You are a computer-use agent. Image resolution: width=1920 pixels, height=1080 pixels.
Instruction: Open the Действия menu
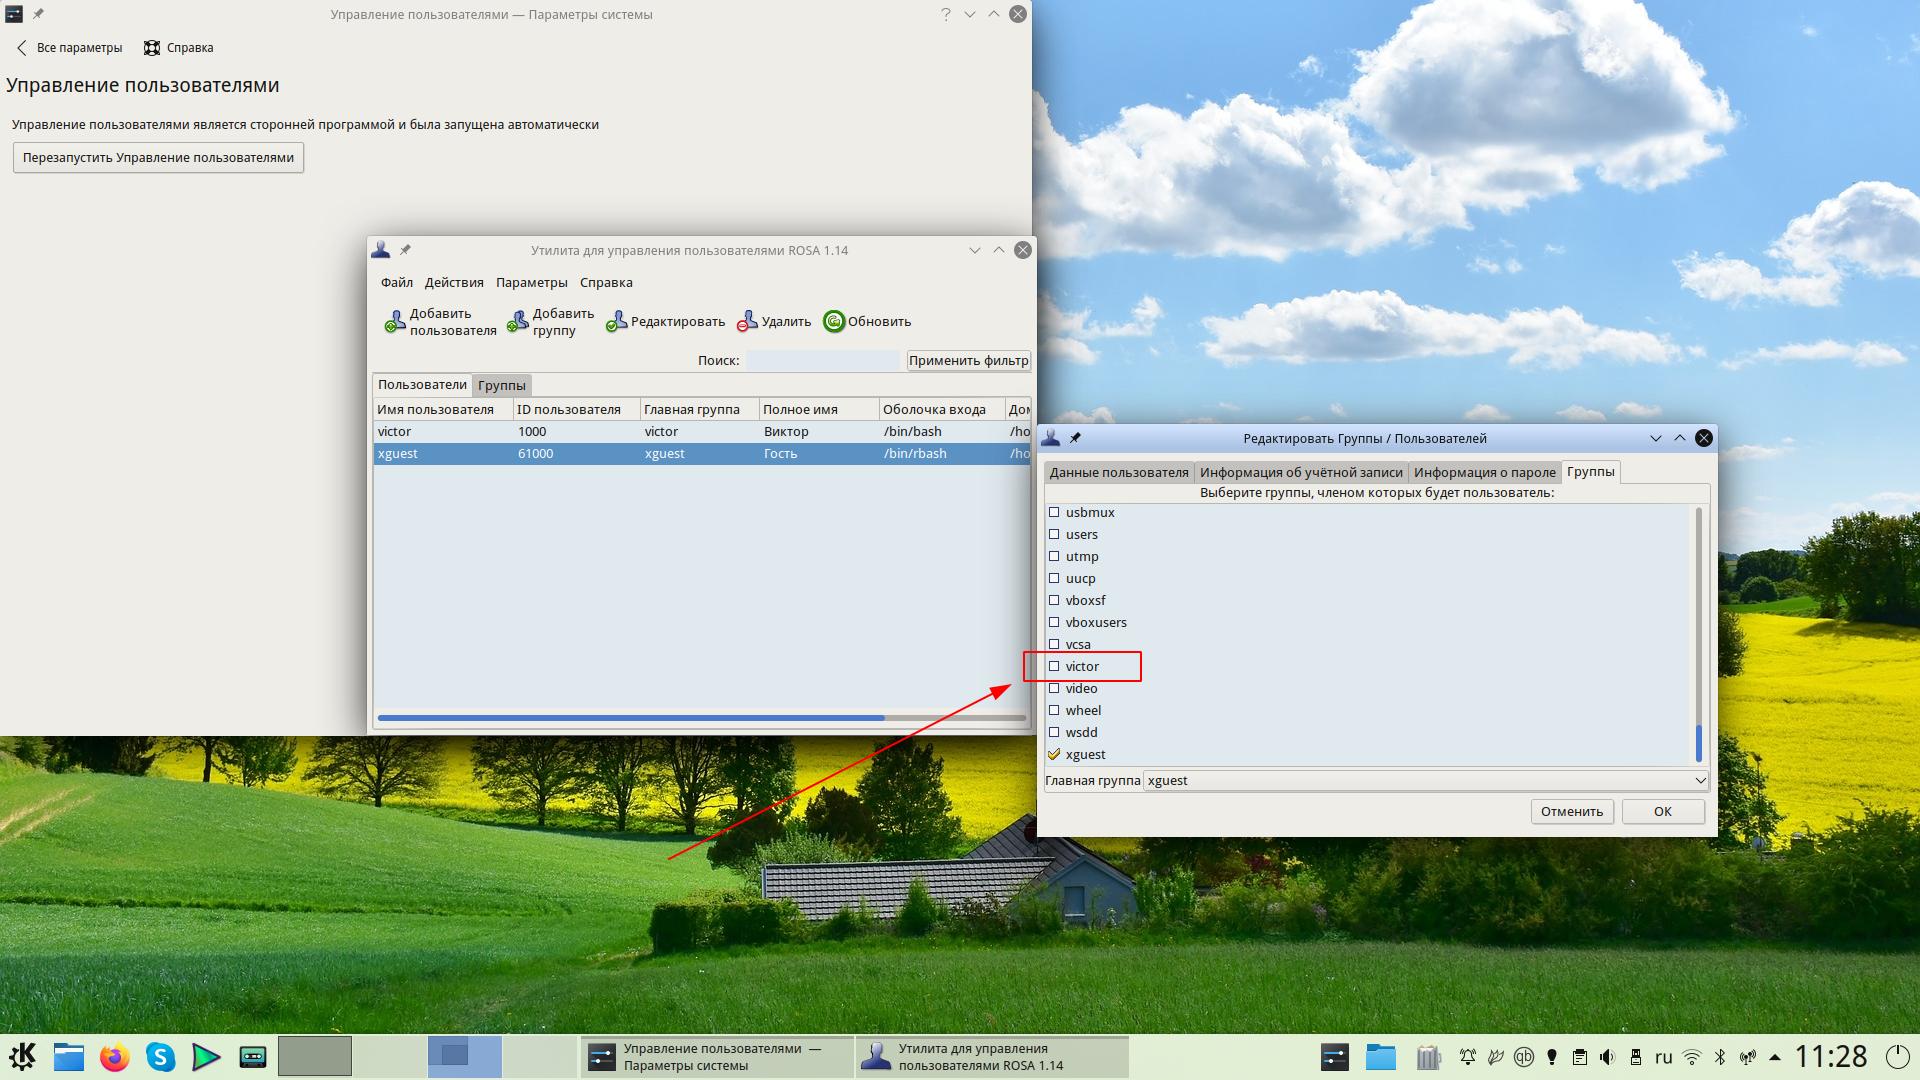pos(453,282)
